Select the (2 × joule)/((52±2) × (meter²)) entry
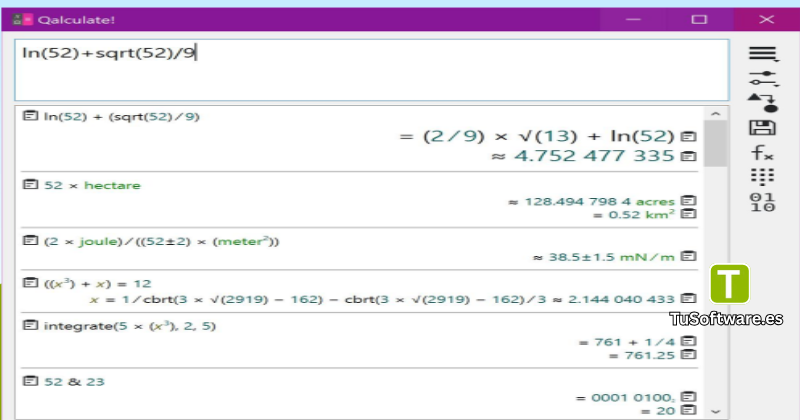This screenshot has height=420, width=800. pos(162,241)
